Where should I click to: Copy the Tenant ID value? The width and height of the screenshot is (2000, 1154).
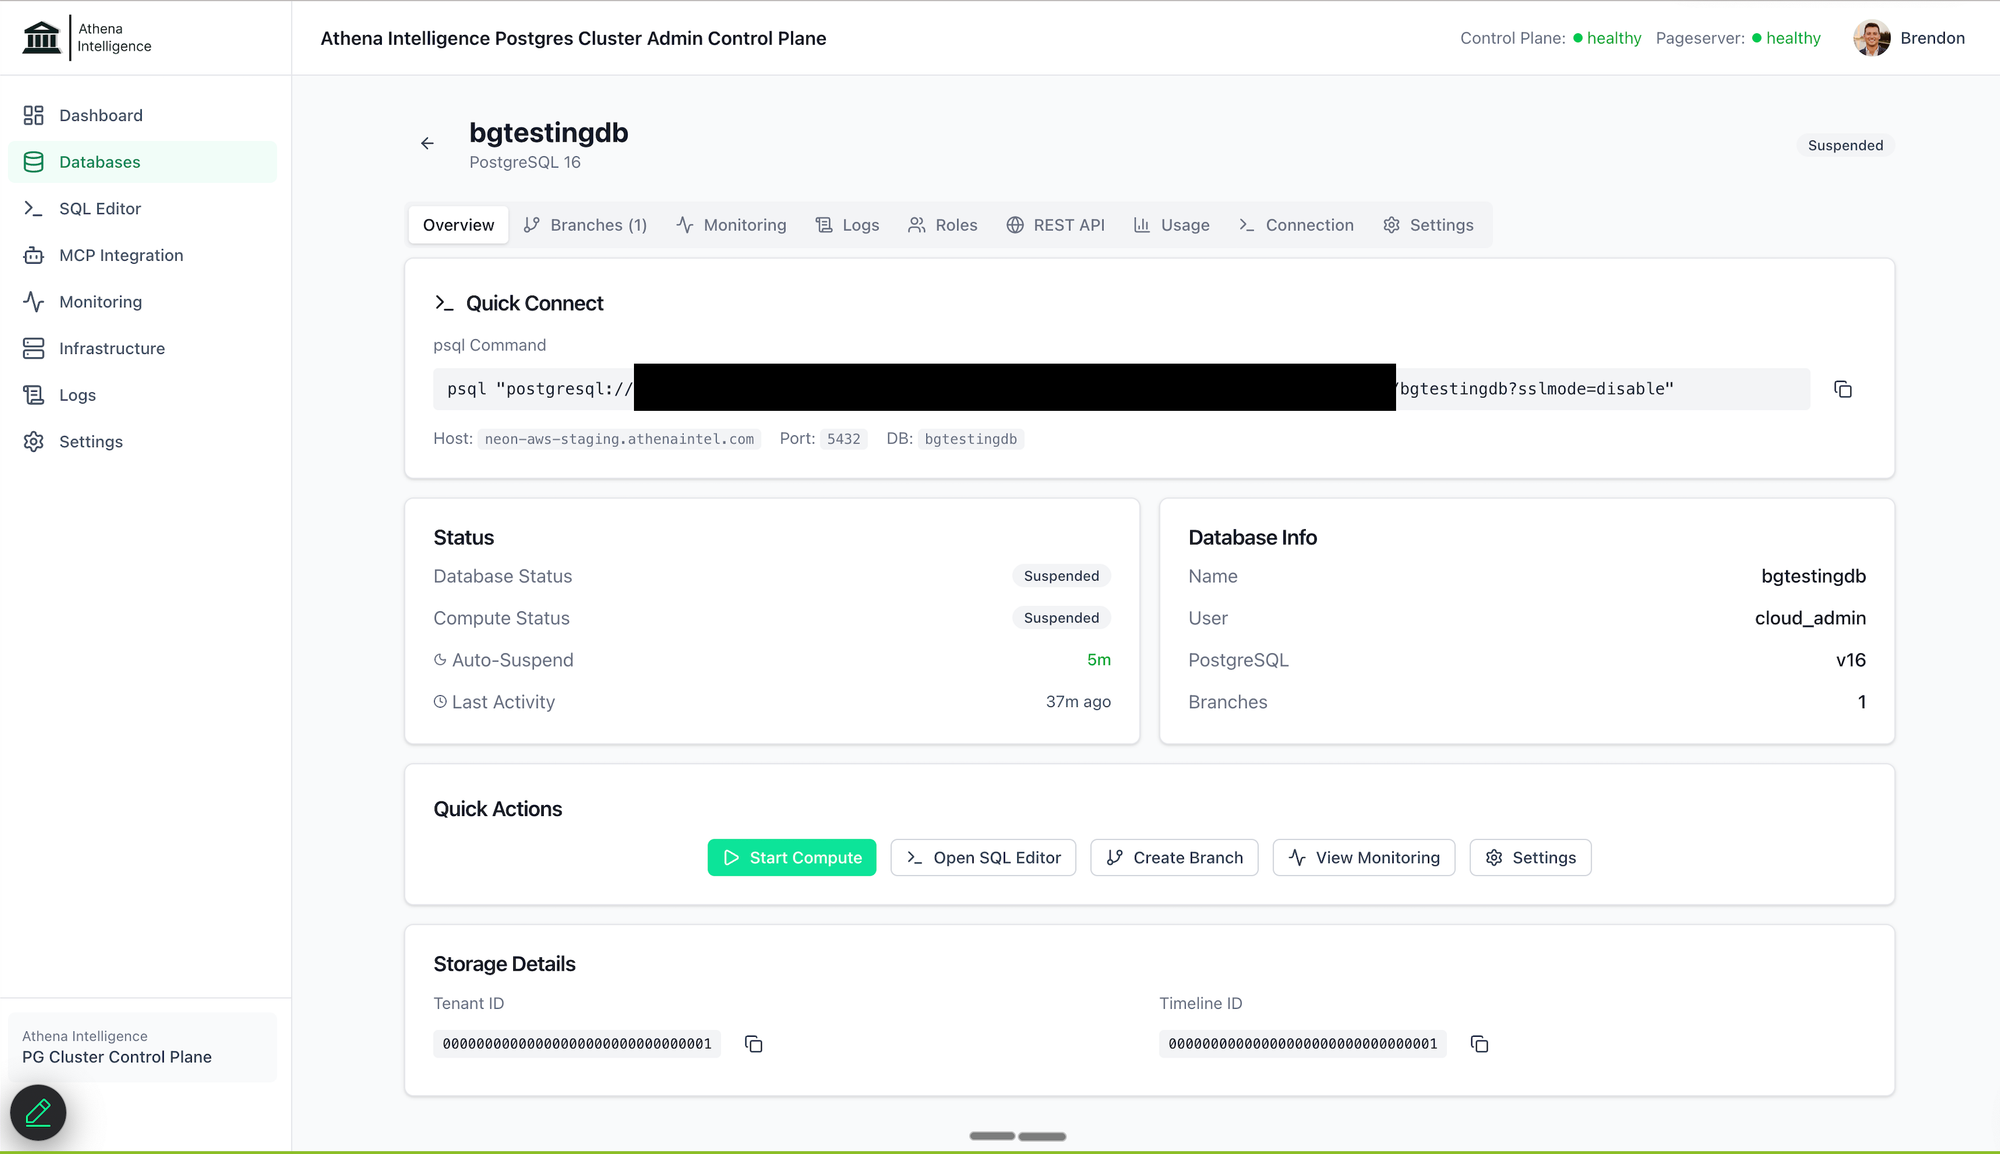click(x=753, y=1044)
